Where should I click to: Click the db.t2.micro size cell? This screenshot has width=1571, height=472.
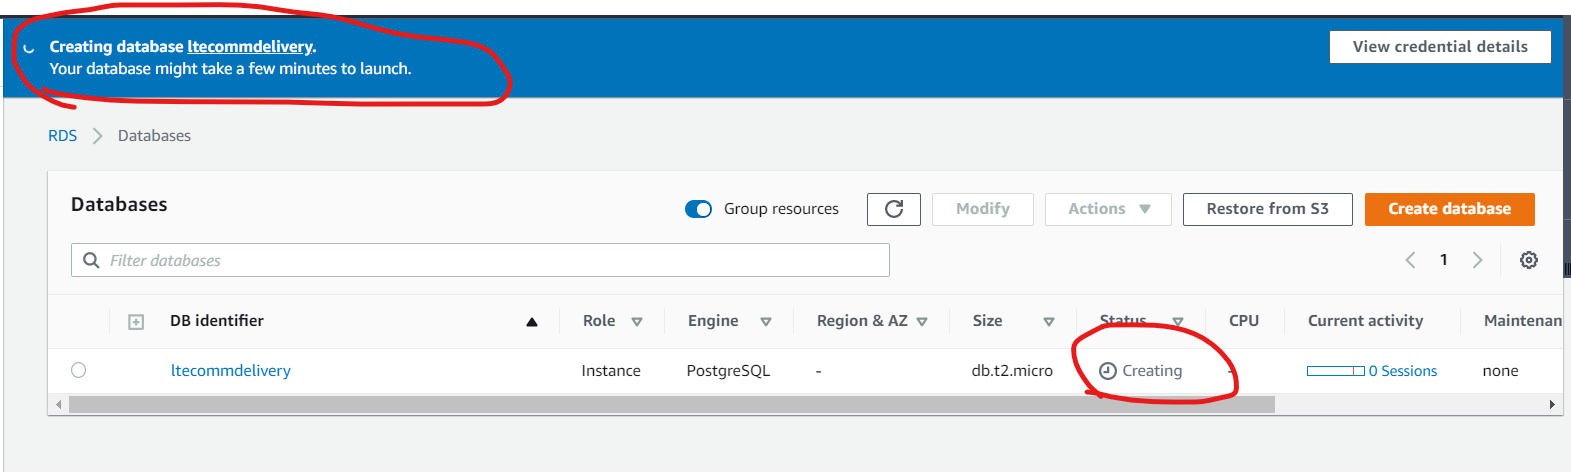(1012, 371)
